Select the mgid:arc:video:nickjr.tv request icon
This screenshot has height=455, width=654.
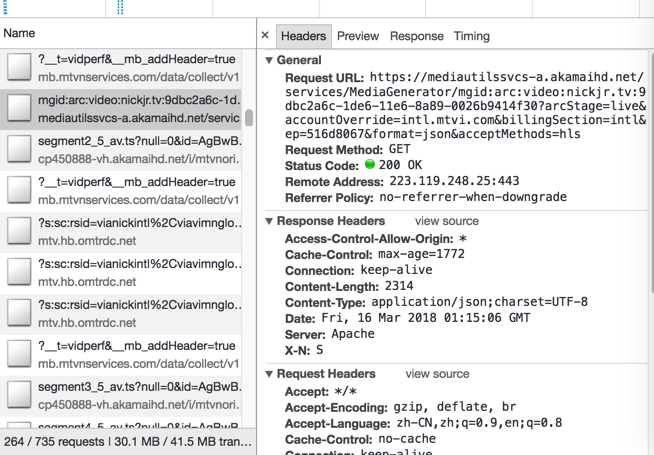tap(19, 108)
